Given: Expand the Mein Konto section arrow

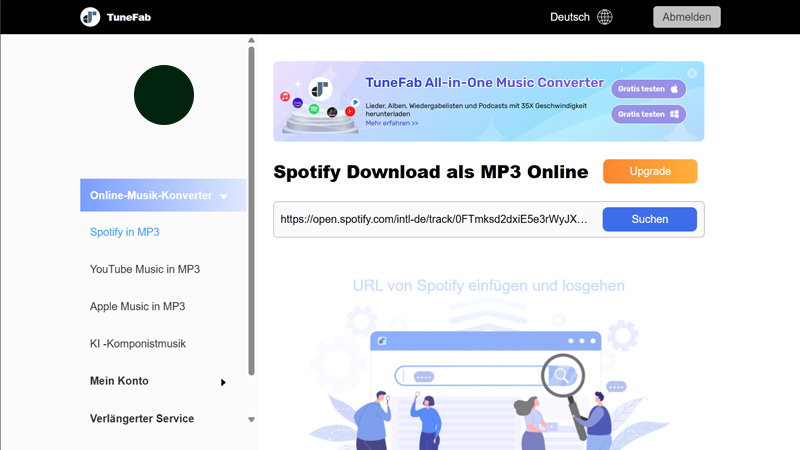Looking at the screenshot, I should click(x=223, y=382).
